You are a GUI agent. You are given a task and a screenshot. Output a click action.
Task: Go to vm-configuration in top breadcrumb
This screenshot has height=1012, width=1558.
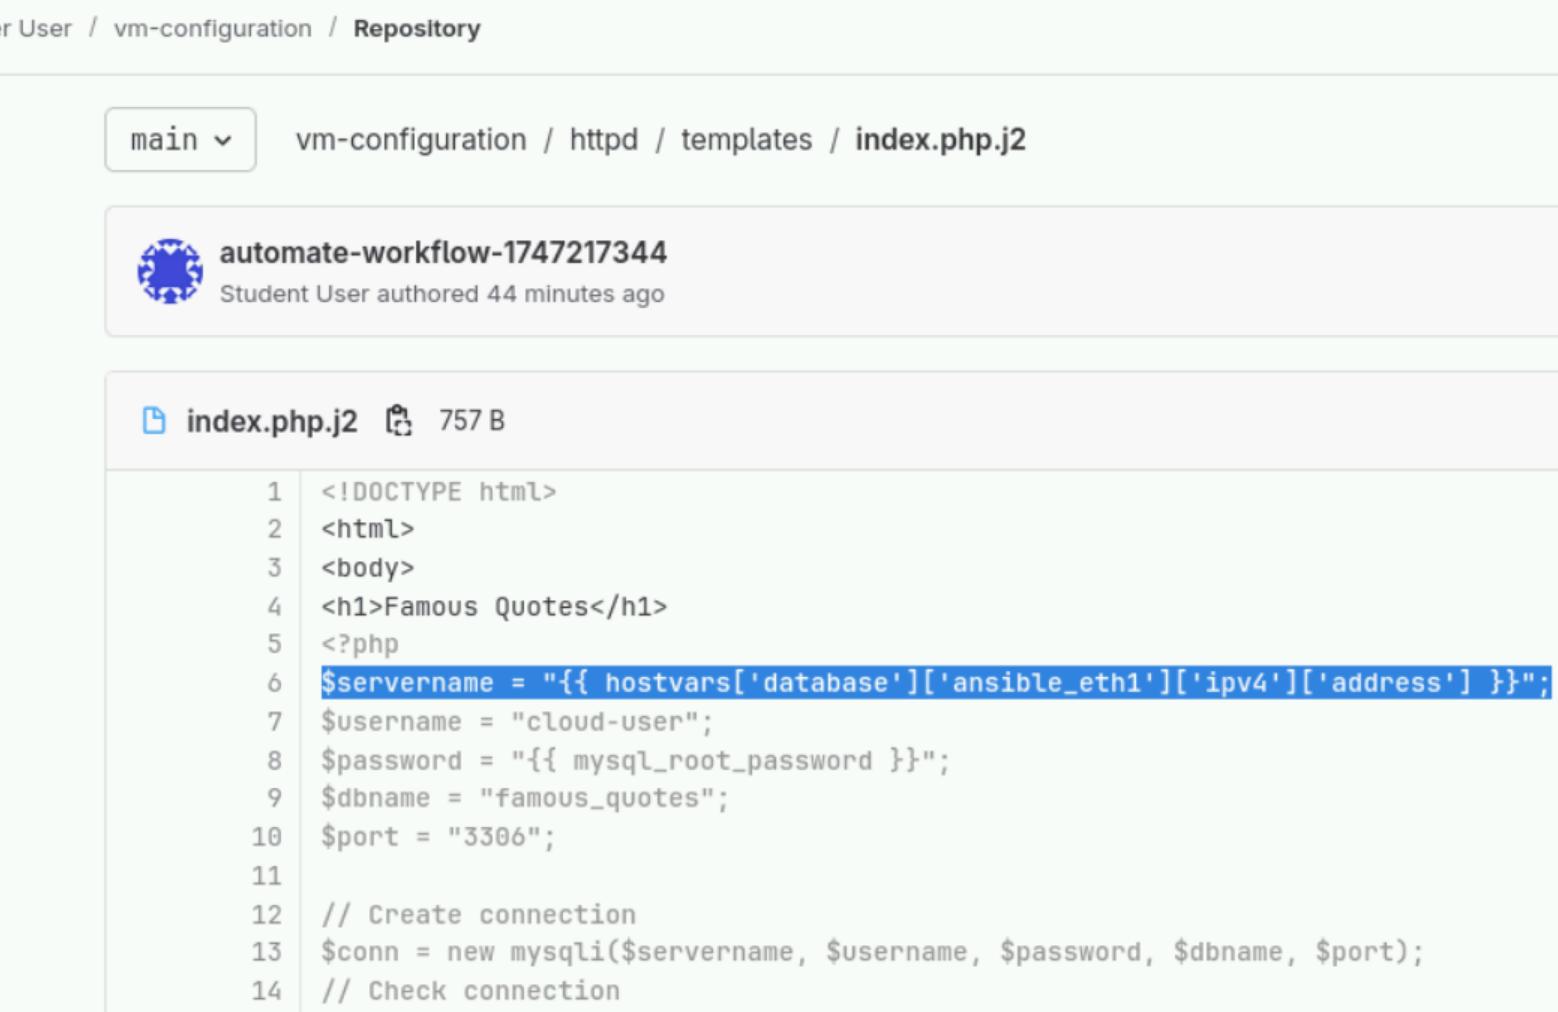pyautogui.click(x=213, y=29)
